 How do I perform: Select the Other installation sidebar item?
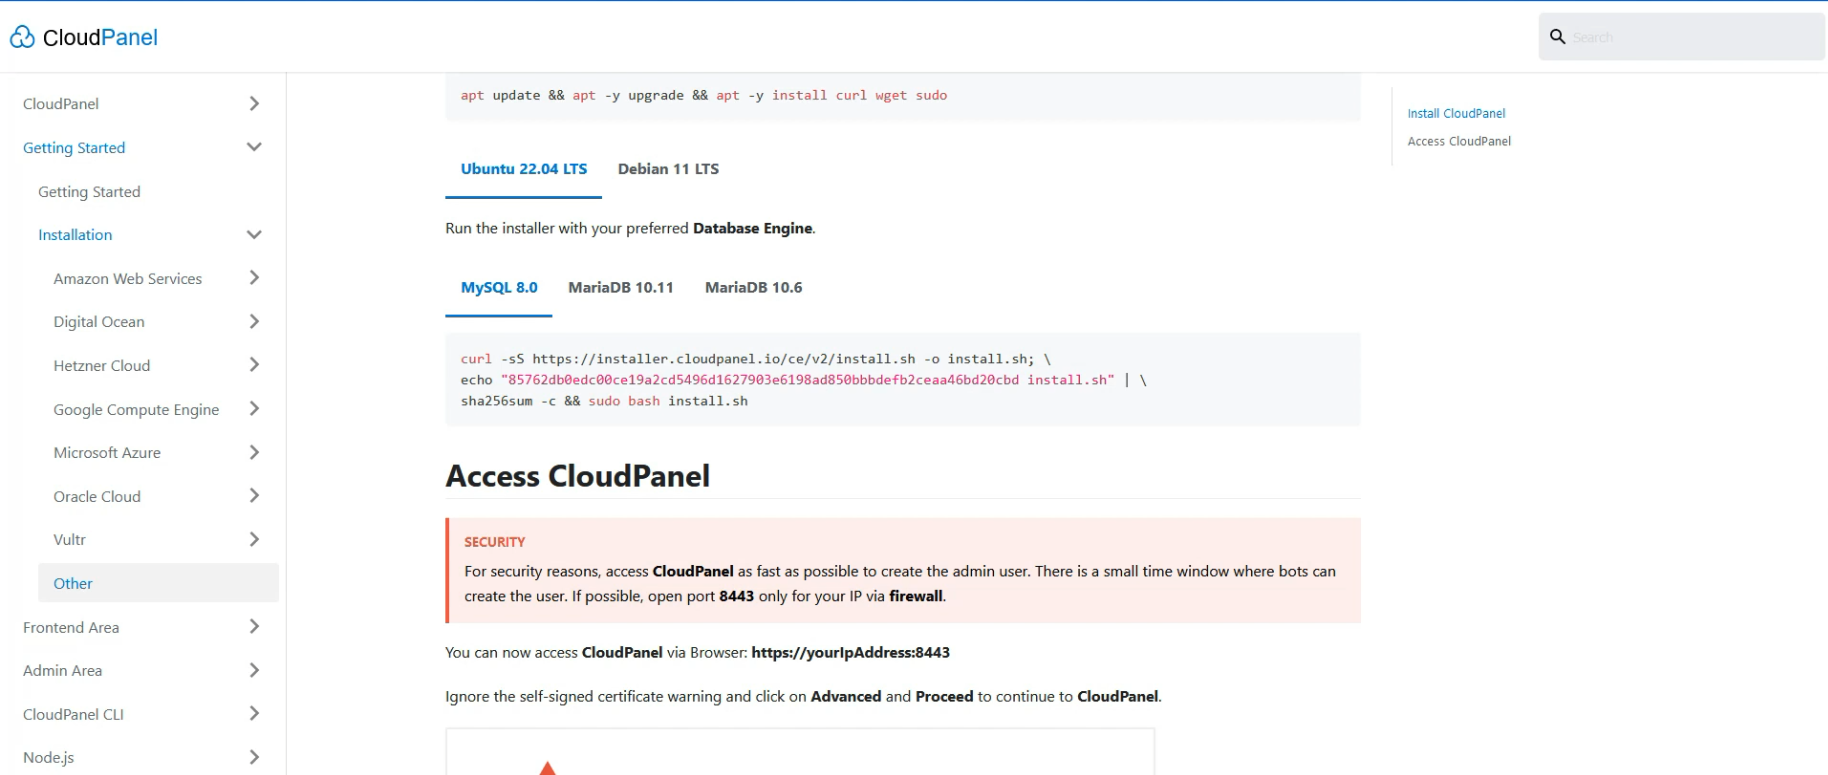(73, 584)
